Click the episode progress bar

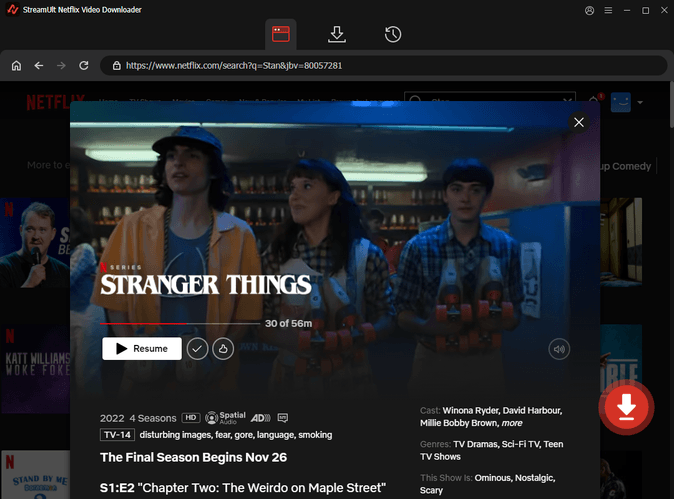tap(180, 323)
